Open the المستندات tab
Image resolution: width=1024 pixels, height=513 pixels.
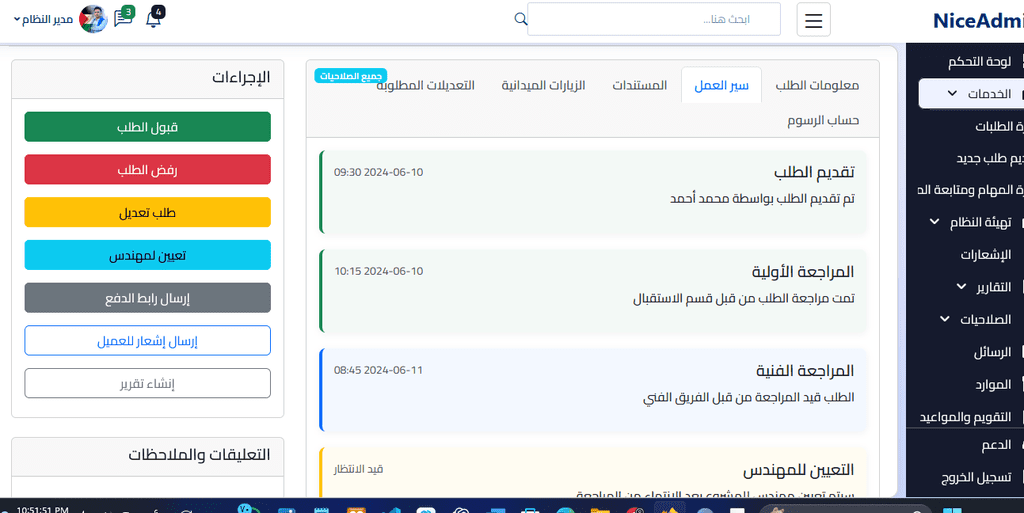[639, 86]
